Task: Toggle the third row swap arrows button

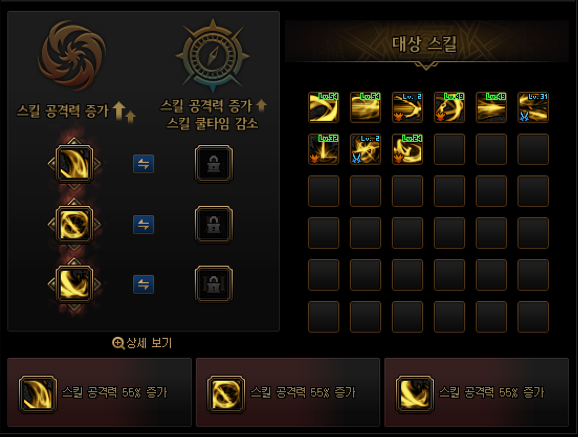Action: pyautogui.click(x=143, y=284)
